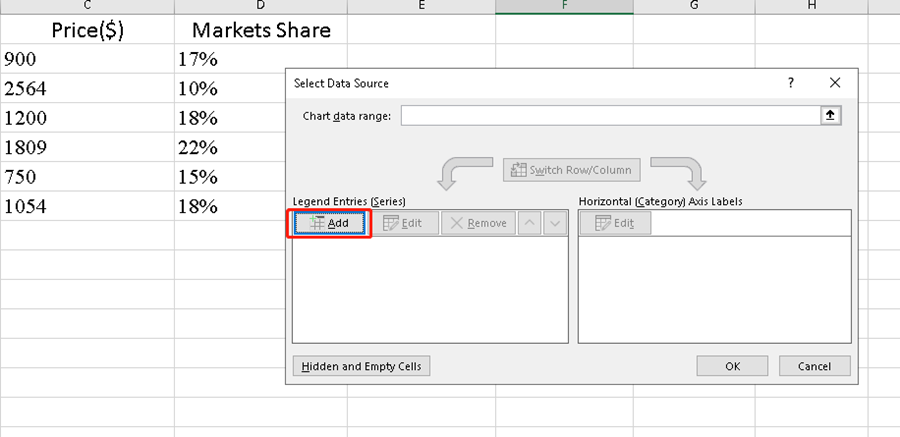Viewport: 900px width, 437px height.
Task: Click the Remove series button
Action: point(478,223)
